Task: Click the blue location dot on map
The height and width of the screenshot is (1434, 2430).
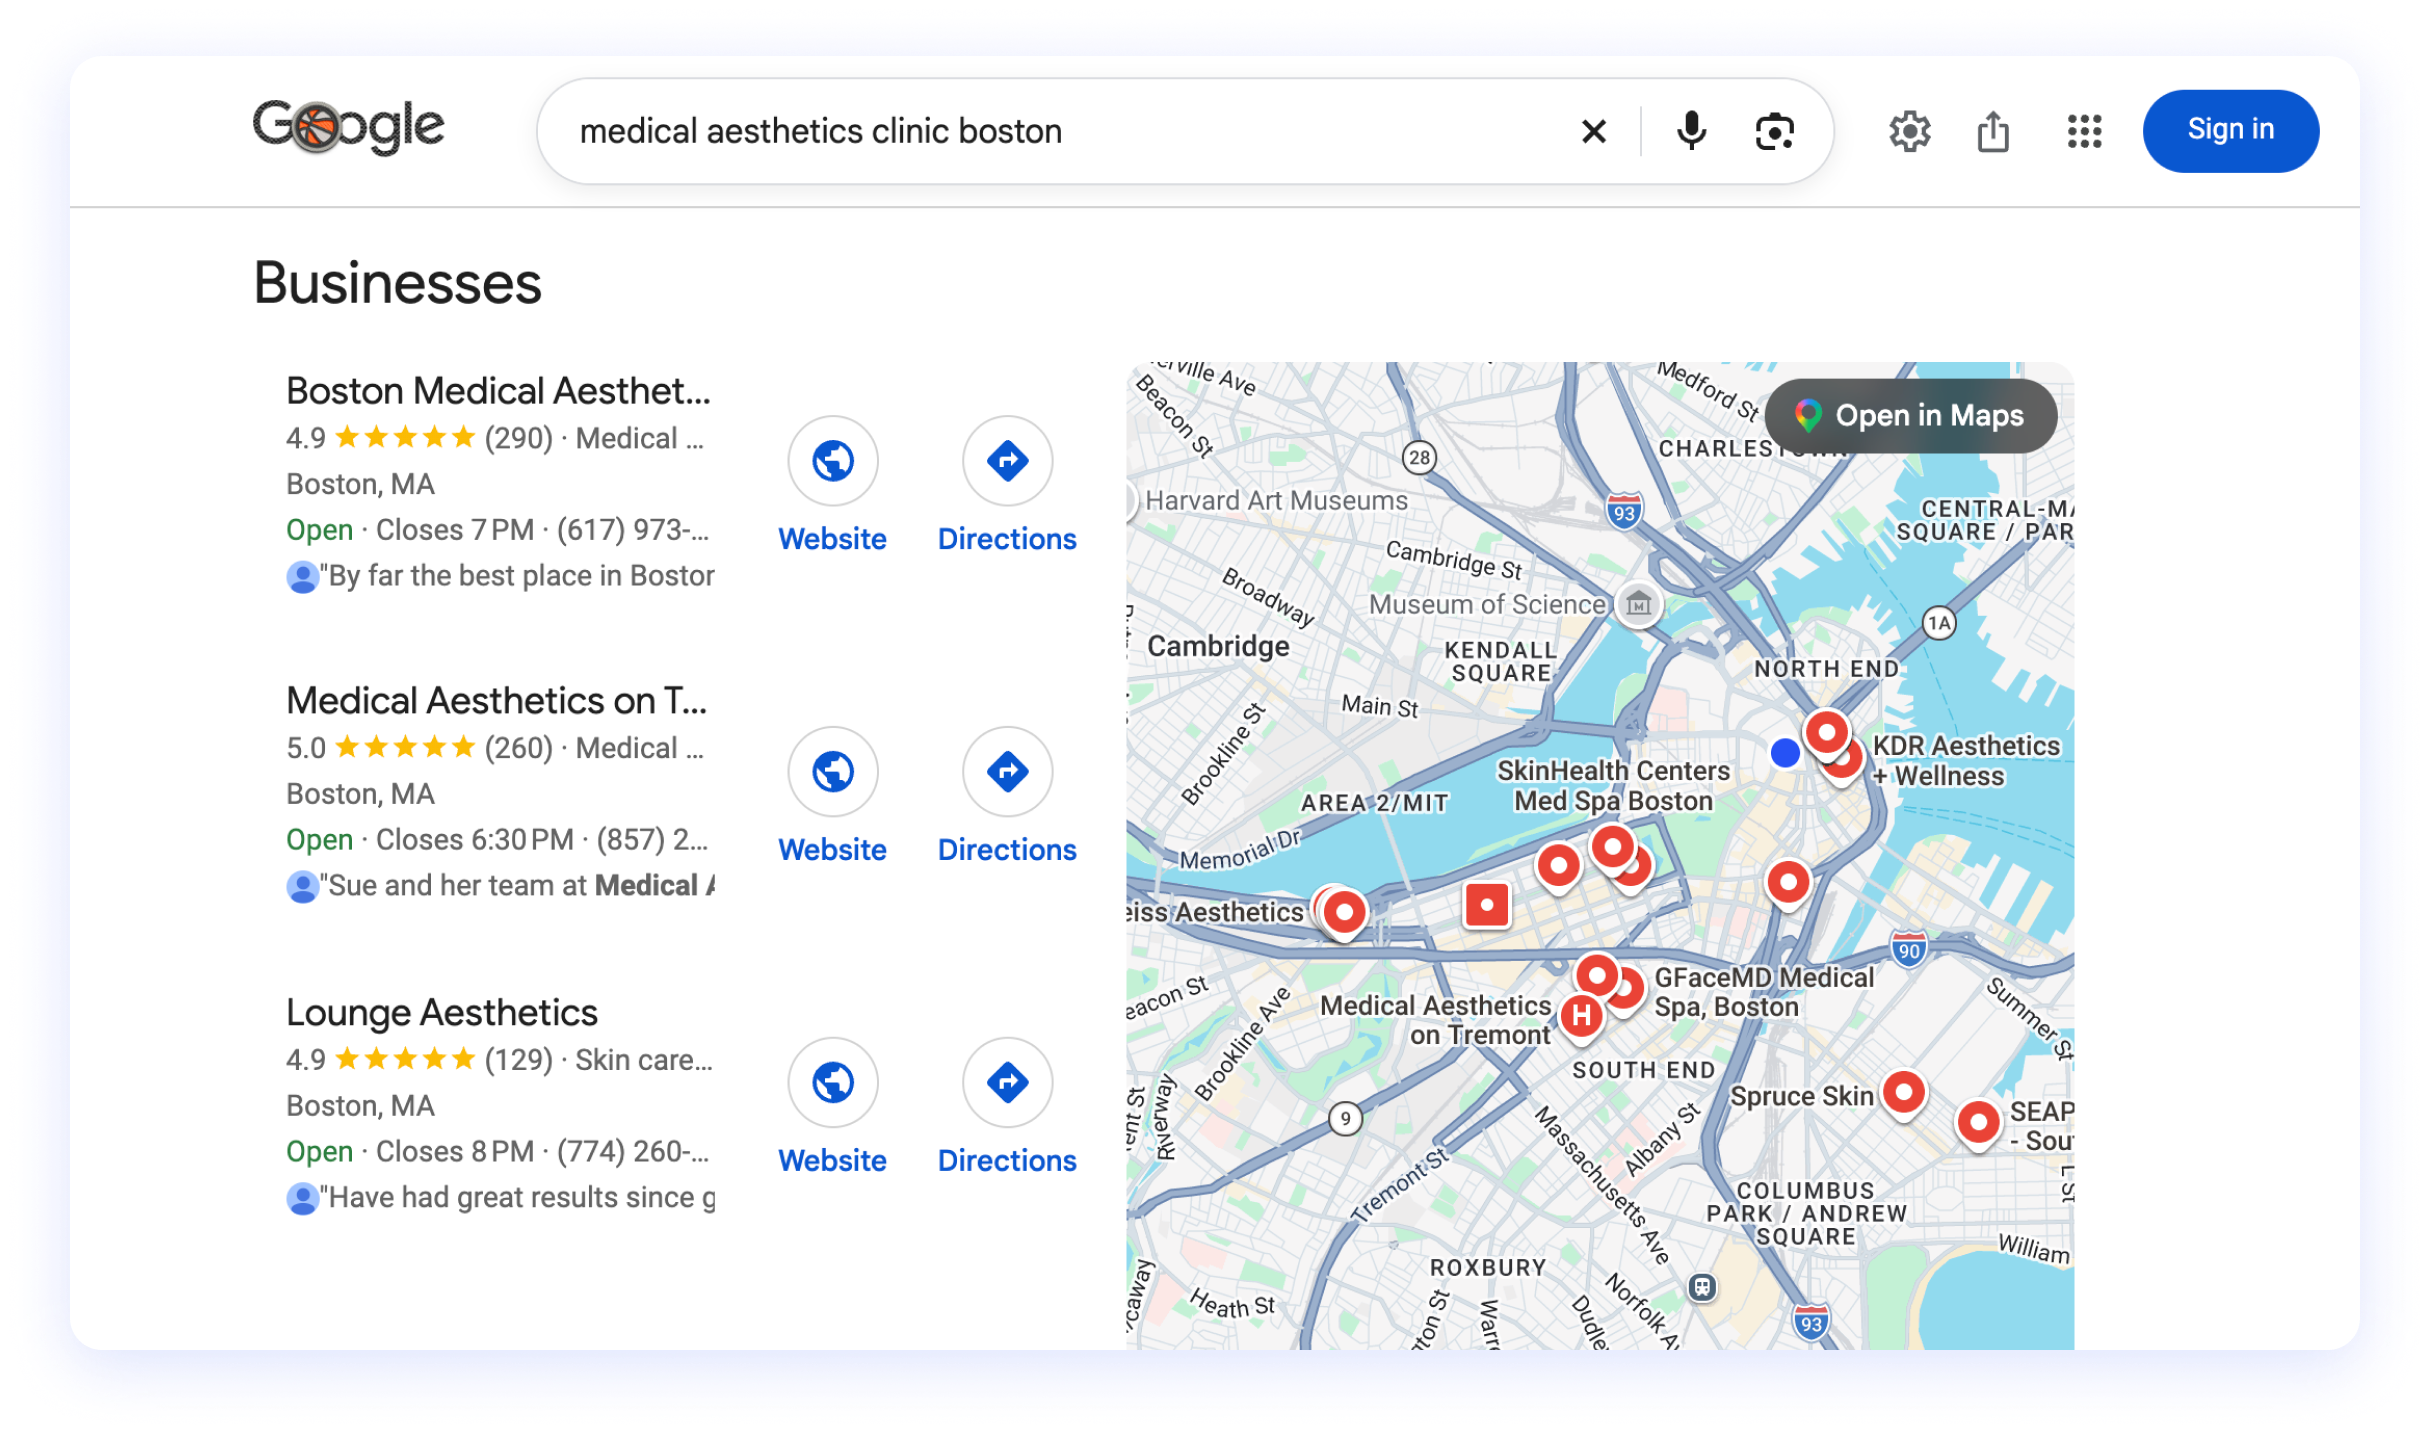Action: pos(1783,753)
